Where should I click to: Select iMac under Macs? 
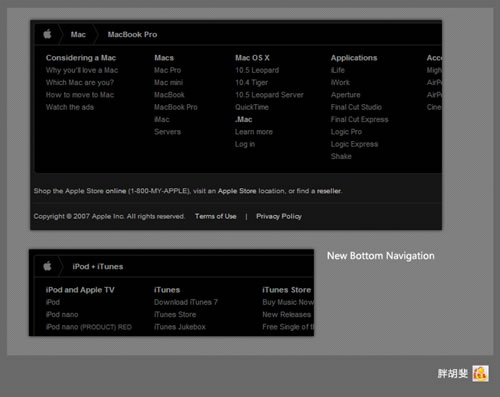pos(162,120)
